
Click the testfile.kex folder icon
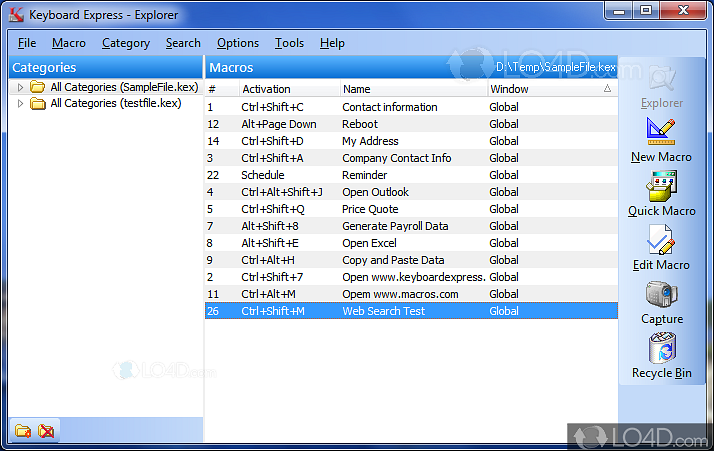37,103
